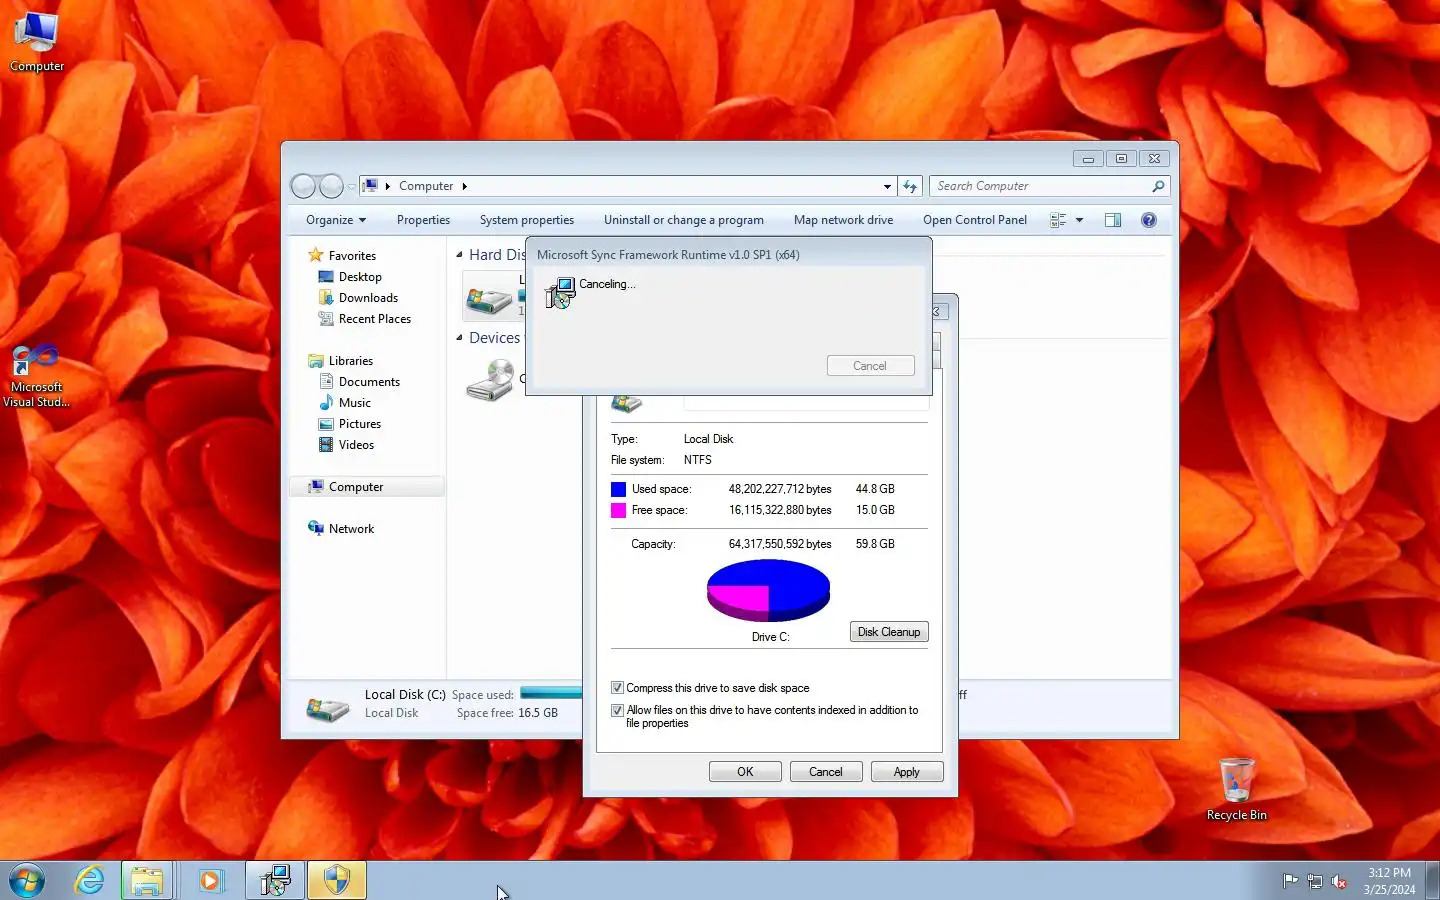Launch Internet Explorer from taskbar

[90, 881]
